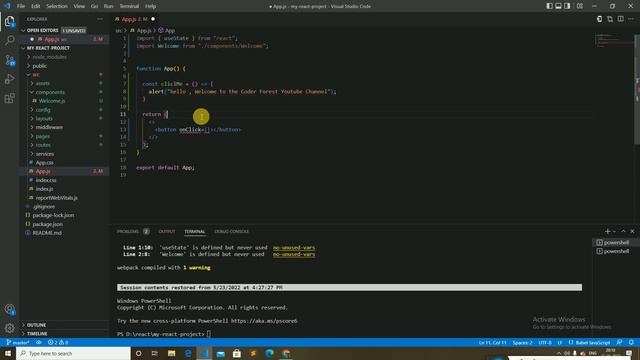
Task: Click the Open Changes editor action icon
Action: [599, 19]
